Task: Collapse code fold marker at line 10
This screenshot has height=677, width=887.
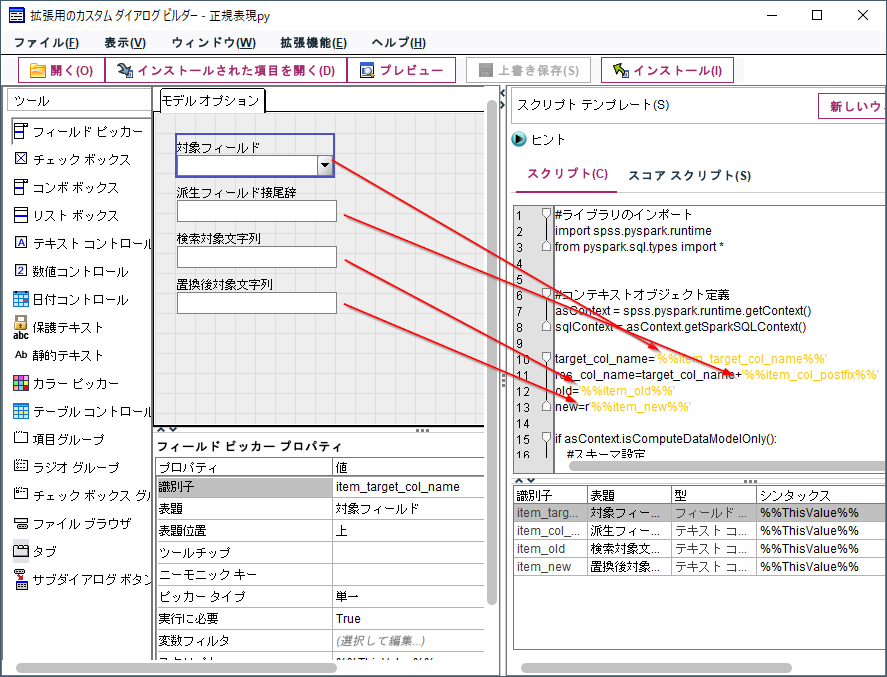Action: [x=546, y=357]
